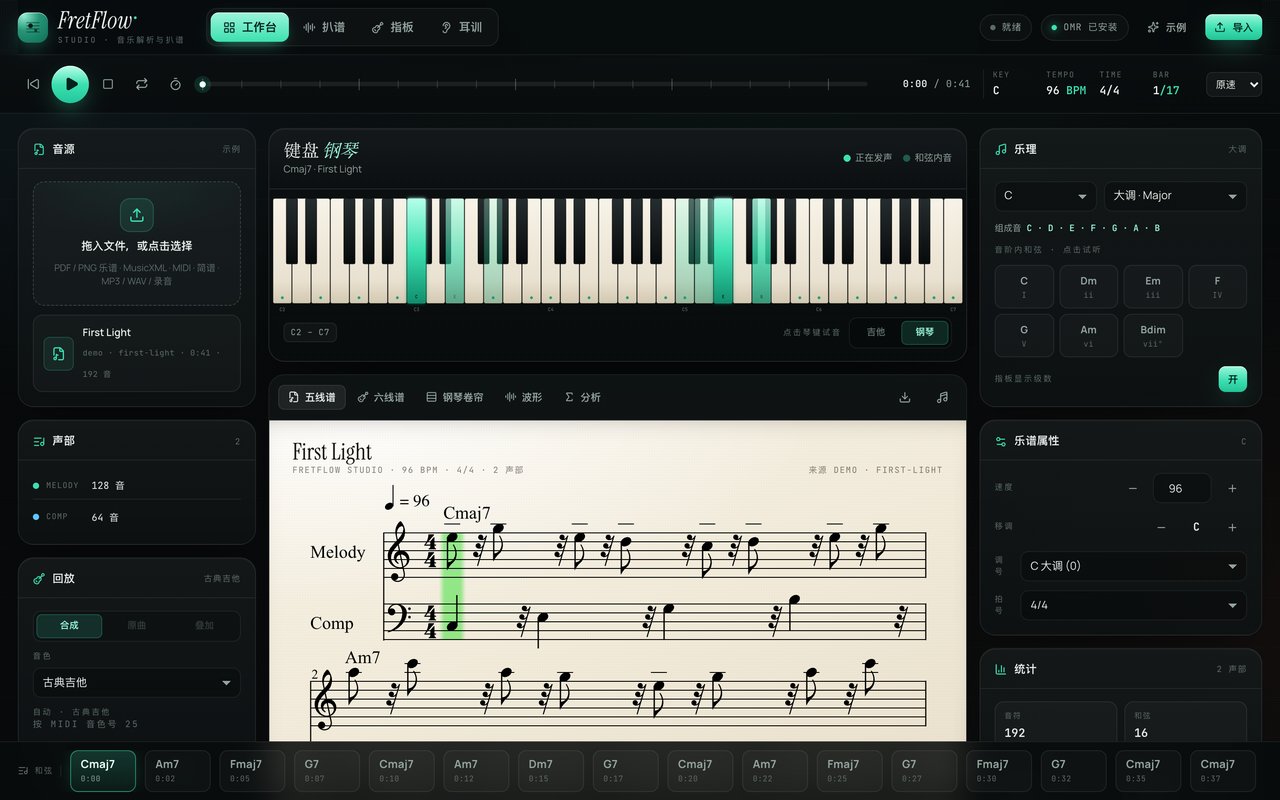
Task: Open the key root C dropdown
Action: [1045, 196]
